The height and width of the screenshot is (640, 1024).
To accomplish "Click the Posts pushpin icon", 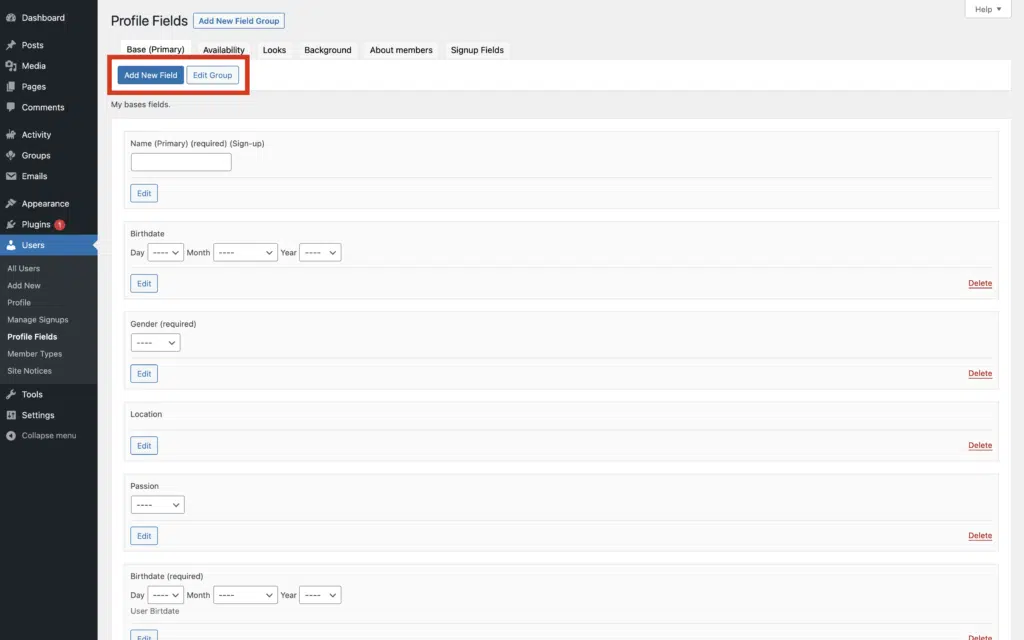I will click(11, 45).
